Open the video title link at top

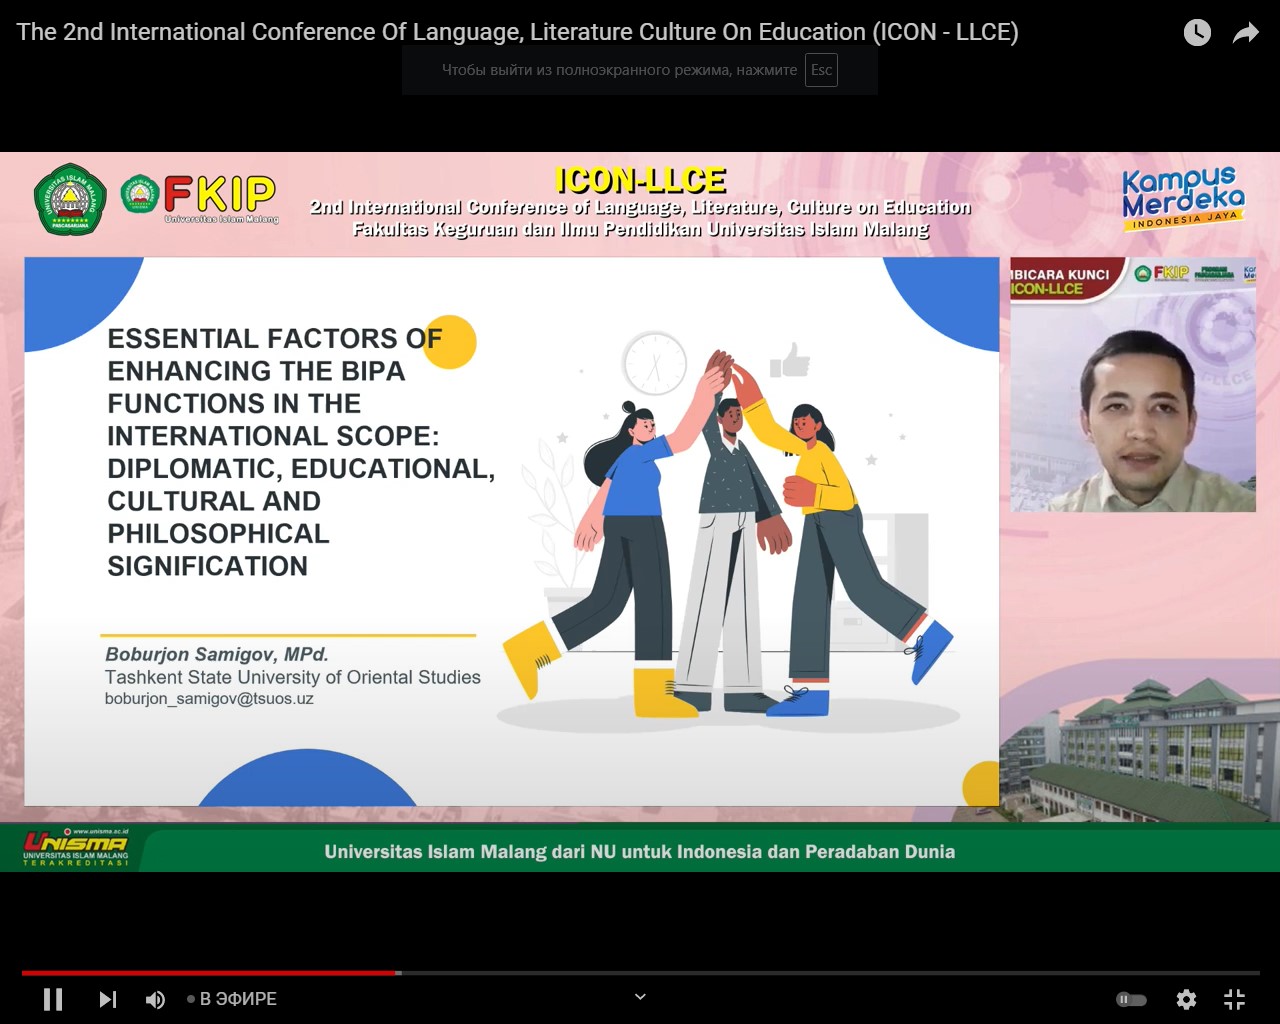click(x=517, y=32)
